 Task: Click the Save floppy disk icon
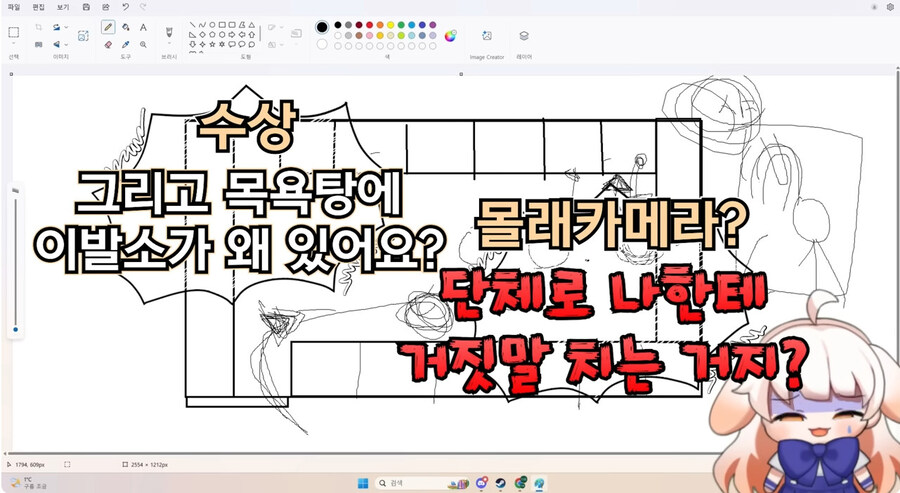point(86,7)
